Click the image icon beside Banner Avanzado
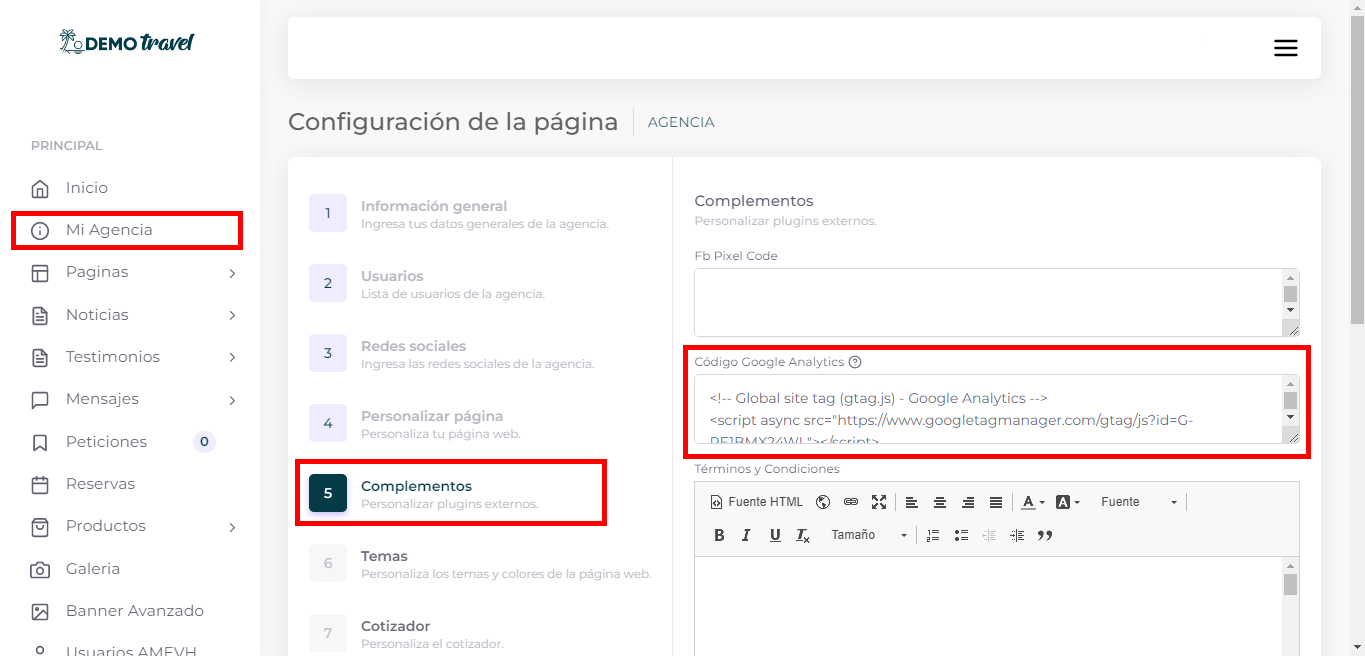 (x=40, y=612)
